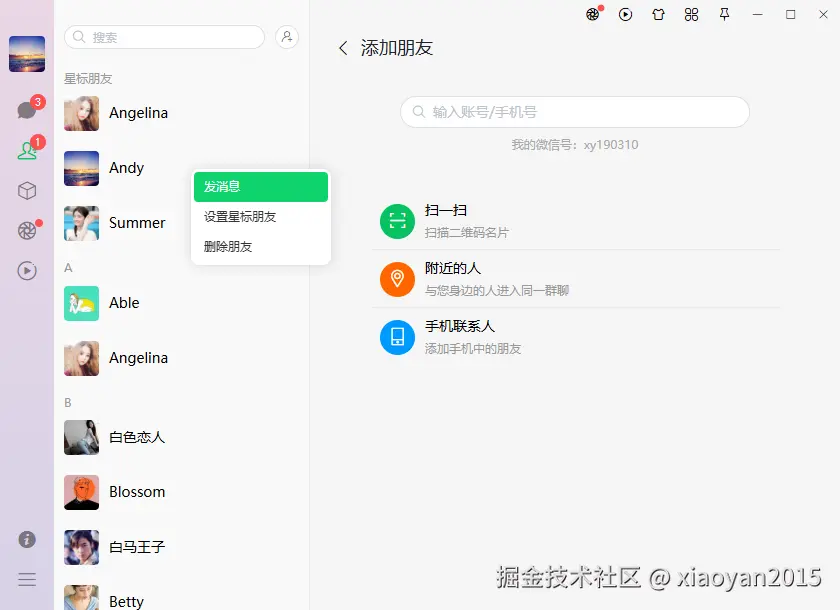The width and height of the screenshot is (840, 610).
Task: Open the video play icon in the sidebar
Action: click(26, 271)
